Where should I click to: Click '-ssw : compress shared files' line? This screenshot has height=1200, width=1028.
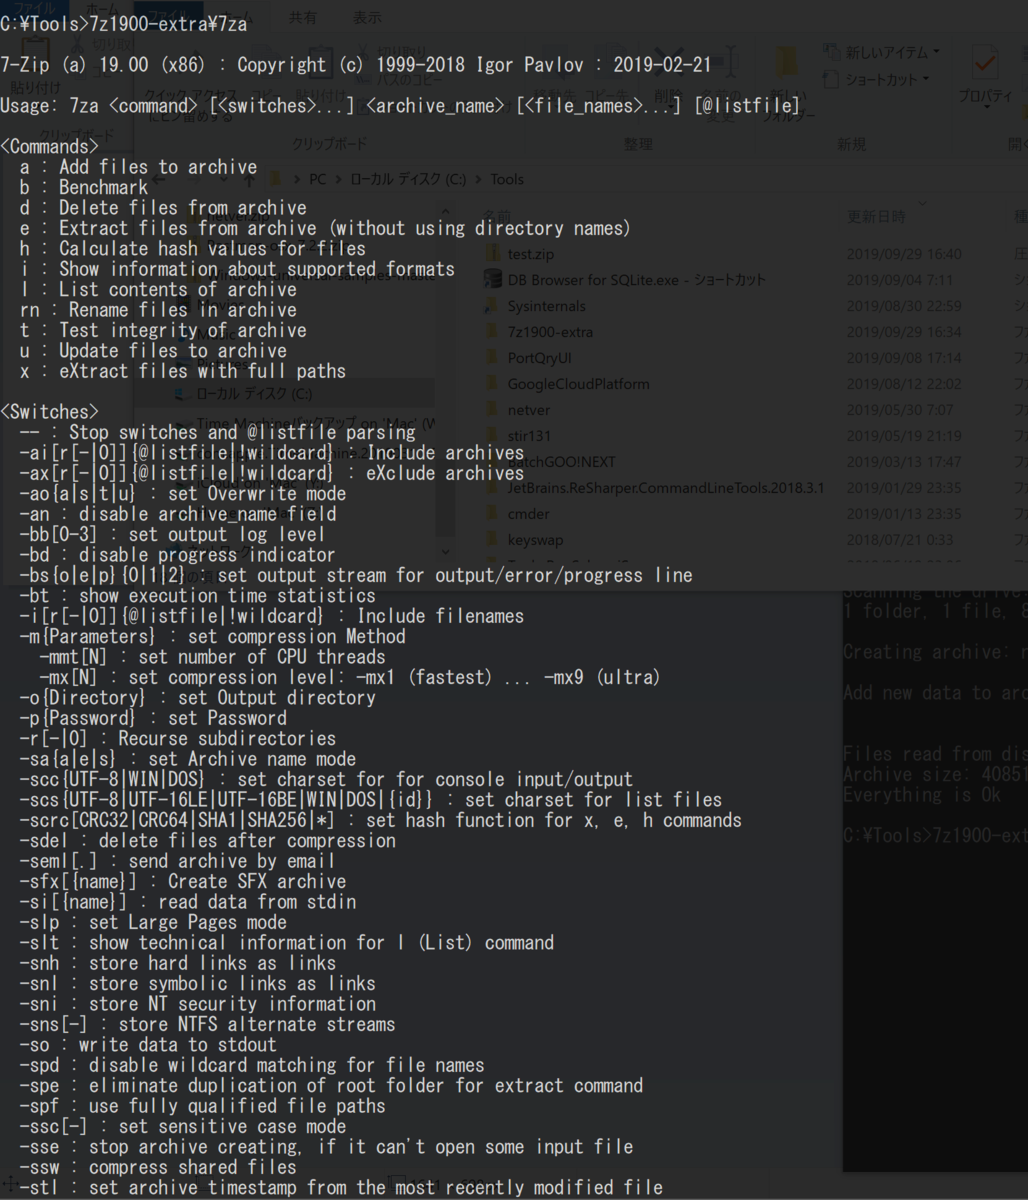(x=158, y=1167)
